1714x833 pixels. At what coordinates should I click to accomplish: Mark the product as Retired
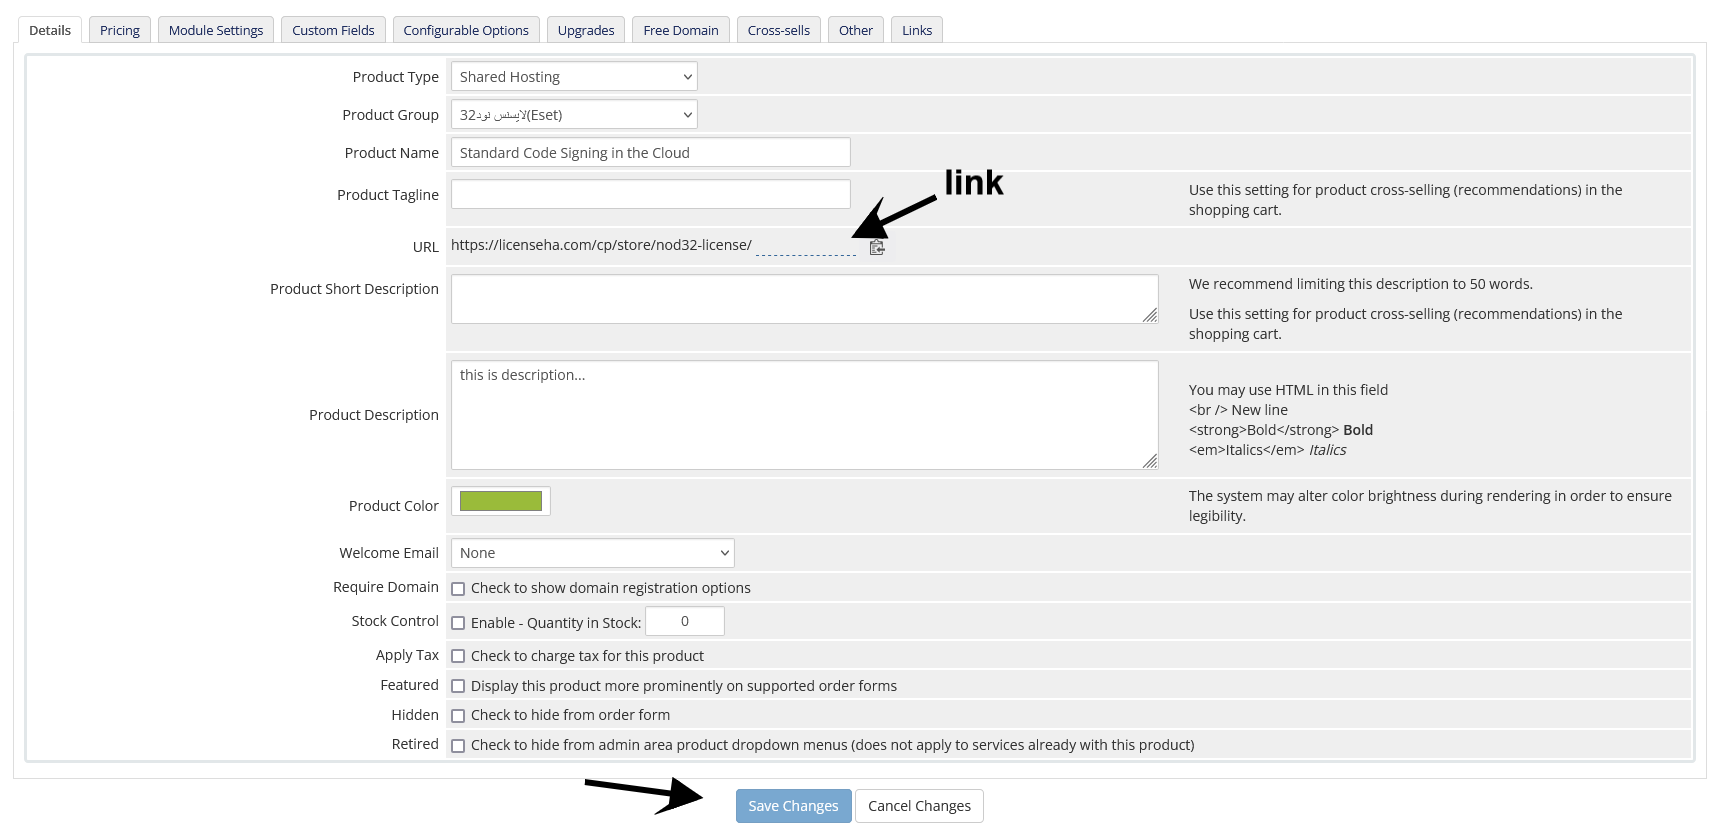pyautogui.click(x=458, y=746)
